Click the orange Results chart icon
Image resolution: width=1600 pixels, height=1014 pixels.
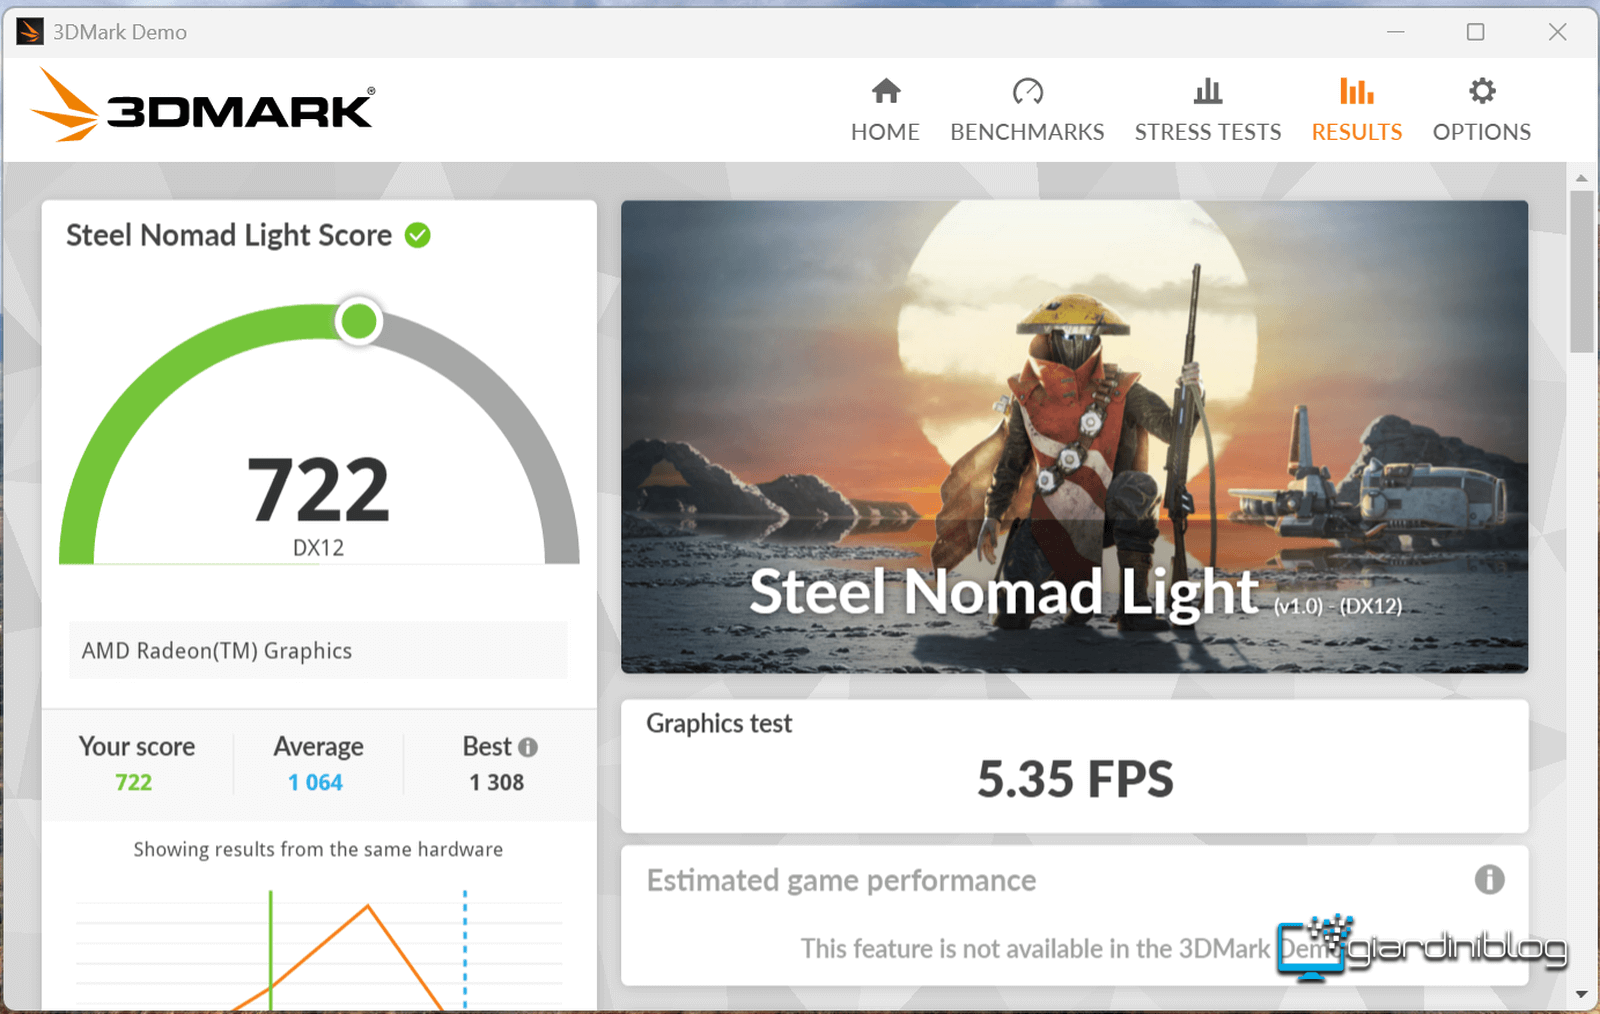[x=1356, y=92]
